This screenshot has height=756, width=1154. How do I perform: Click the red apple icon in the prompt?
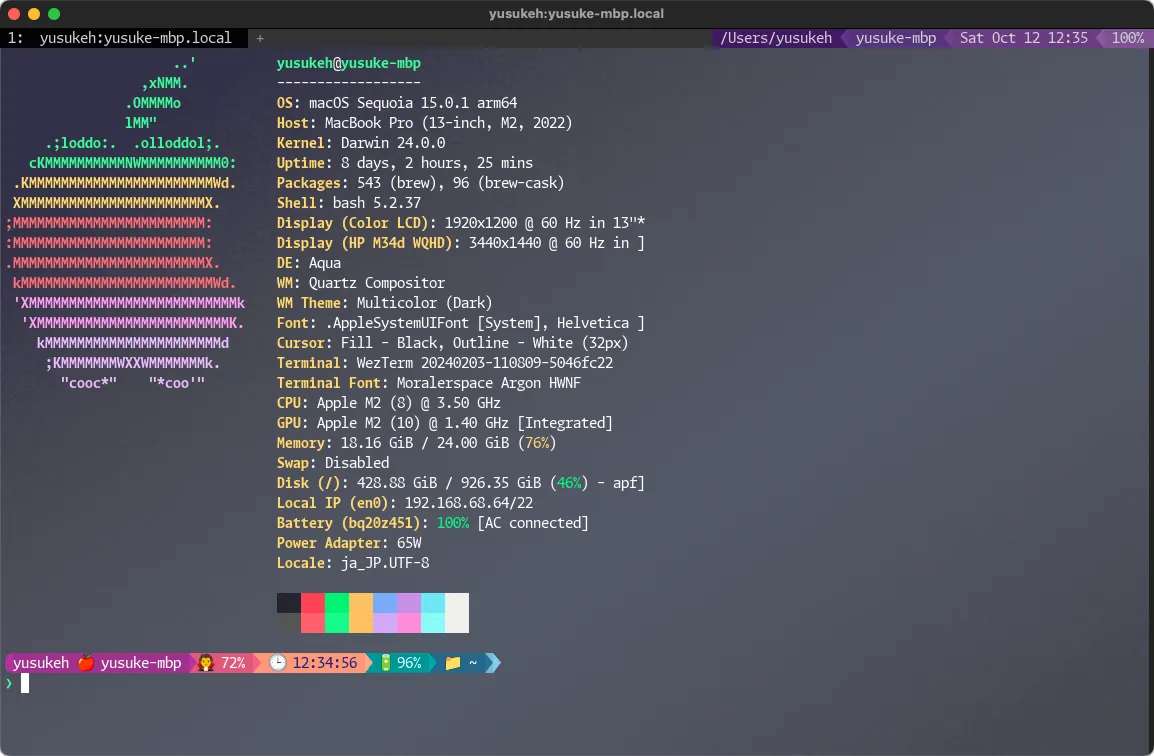pyautogui.click(x=86, y=663)
